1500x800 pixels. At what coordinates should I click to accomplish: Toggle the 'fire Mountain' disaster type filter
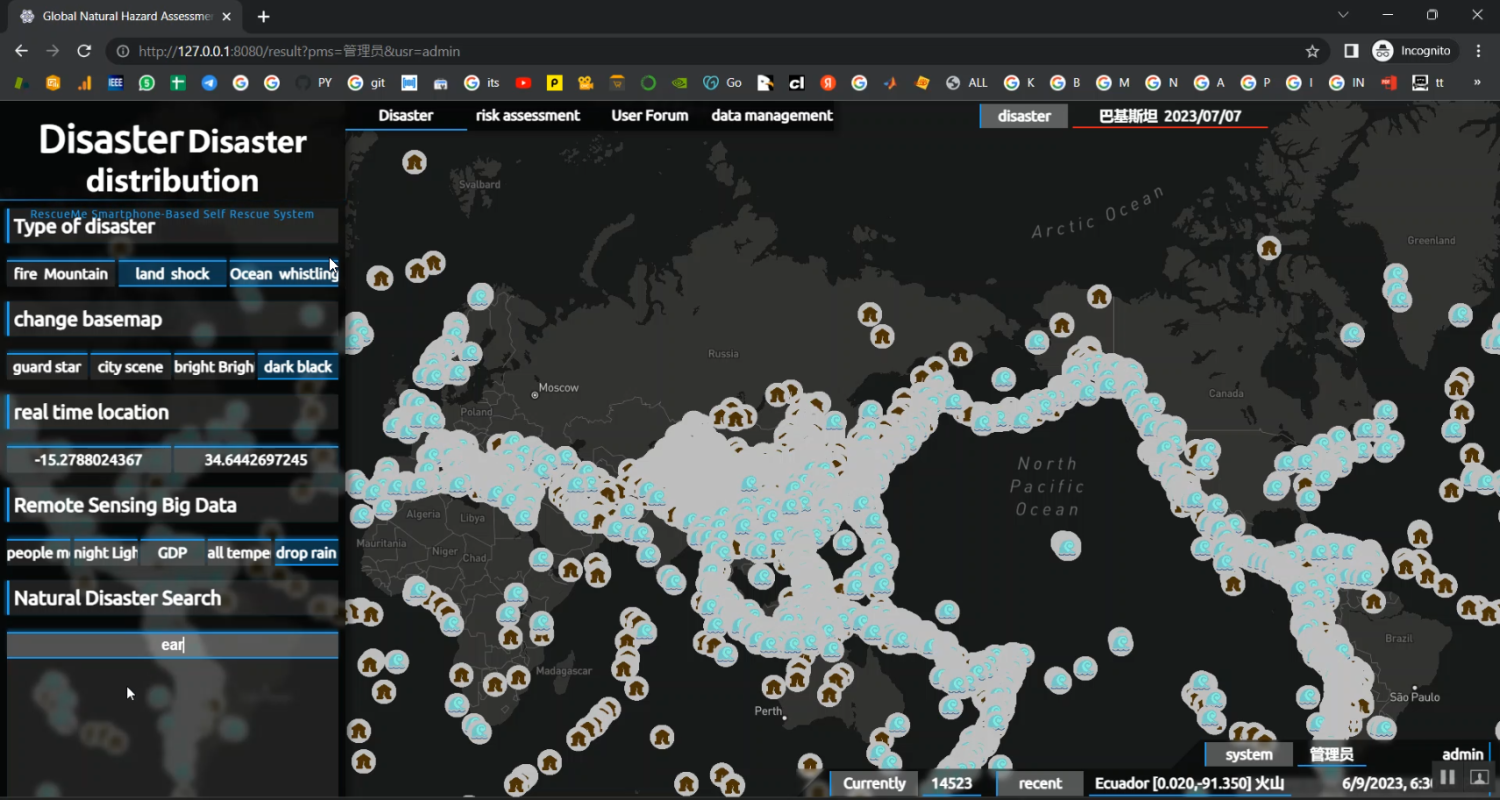tap(61, 274)
